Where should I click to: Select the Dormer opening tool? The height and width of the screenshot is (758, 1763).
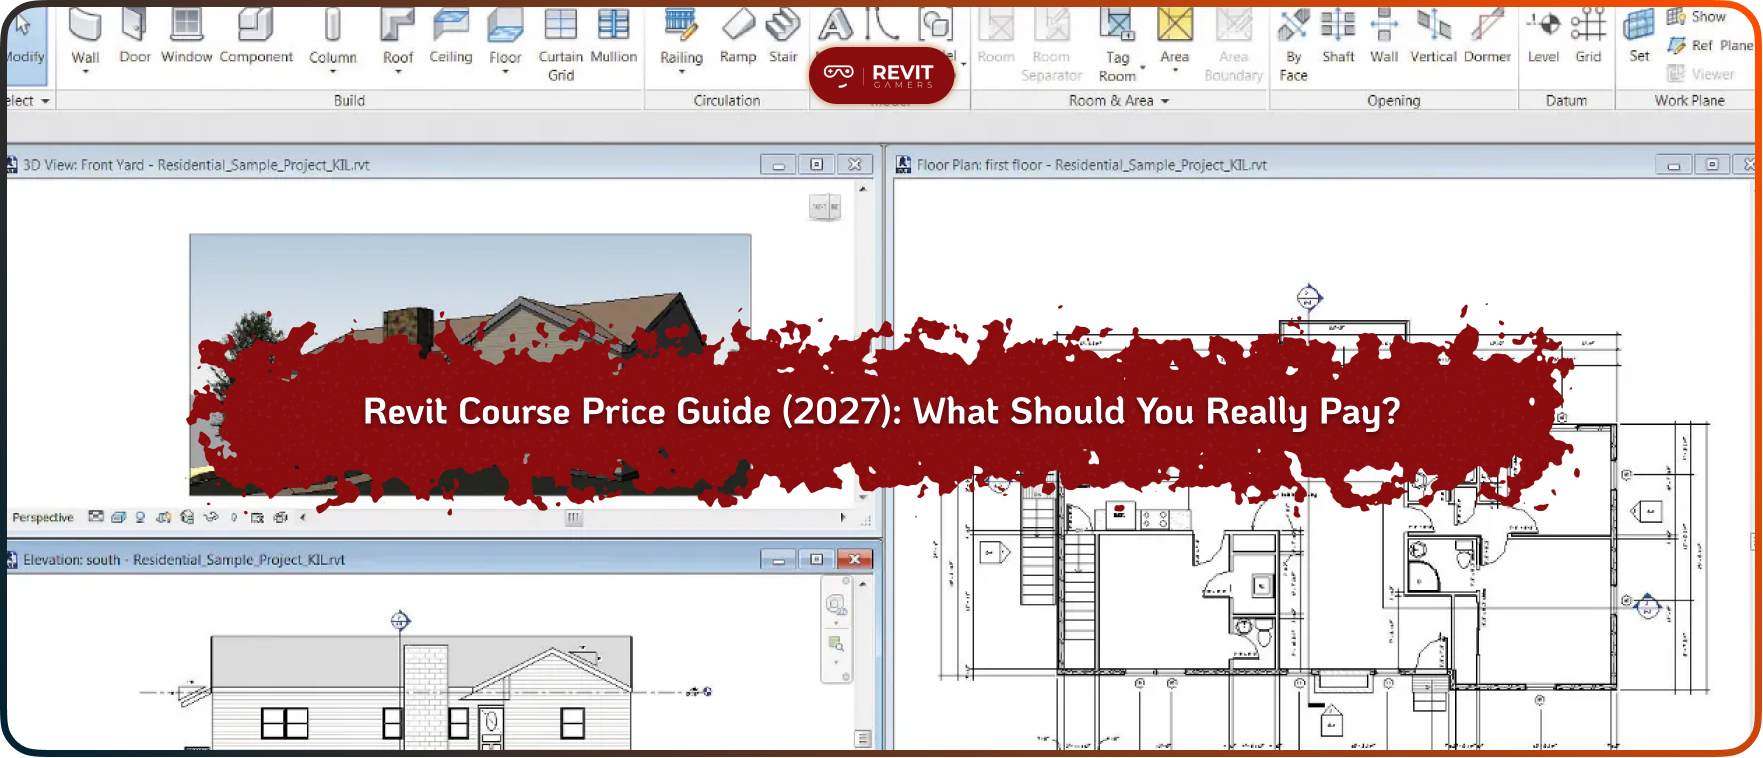(x=1487, y=36)
